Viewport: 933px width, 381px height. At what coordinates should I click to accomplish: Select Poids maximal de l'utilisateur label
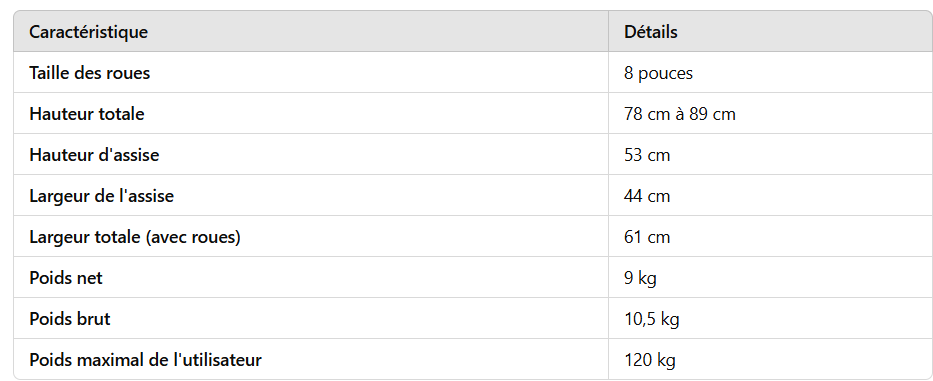[x=145, y=360]
